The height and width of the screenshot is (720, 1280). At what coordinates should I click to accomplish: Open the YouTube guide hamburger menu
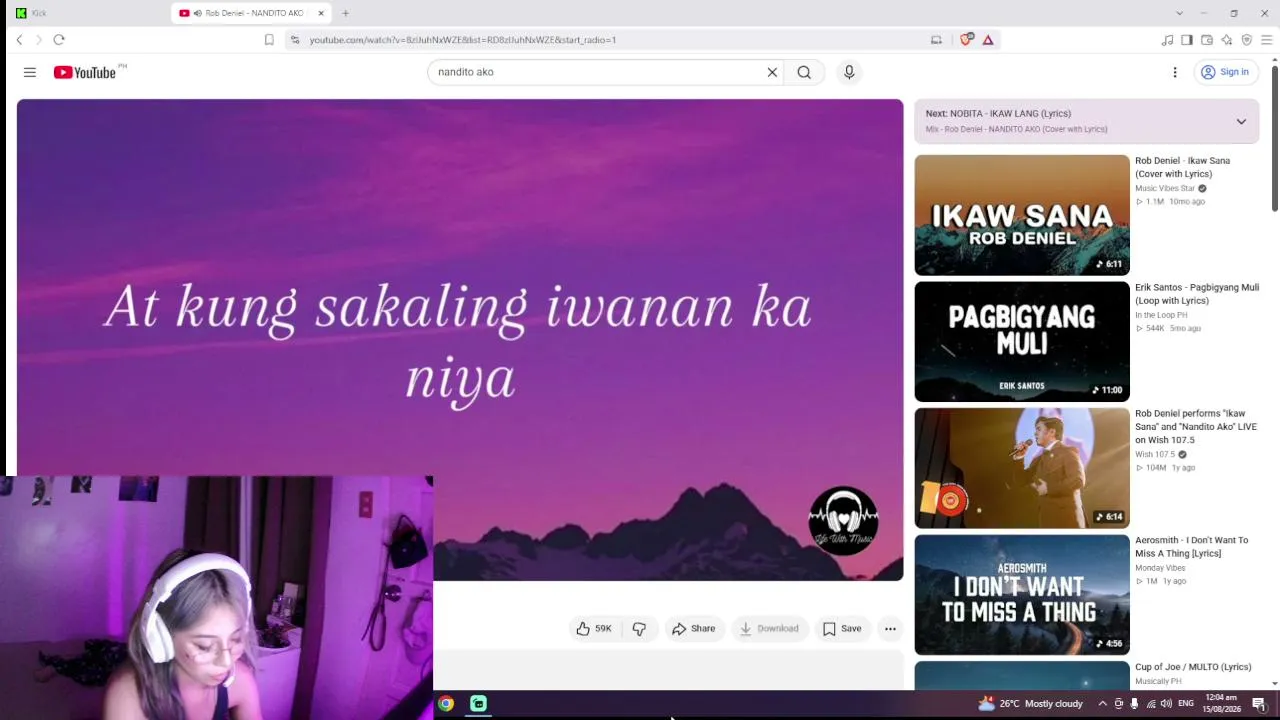coord(30,72)
